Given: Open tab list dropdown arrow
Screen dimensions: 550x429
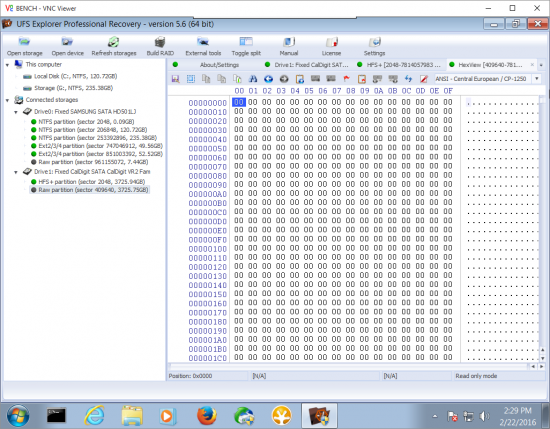Looking at the screenshot, I should click(541, 65).
